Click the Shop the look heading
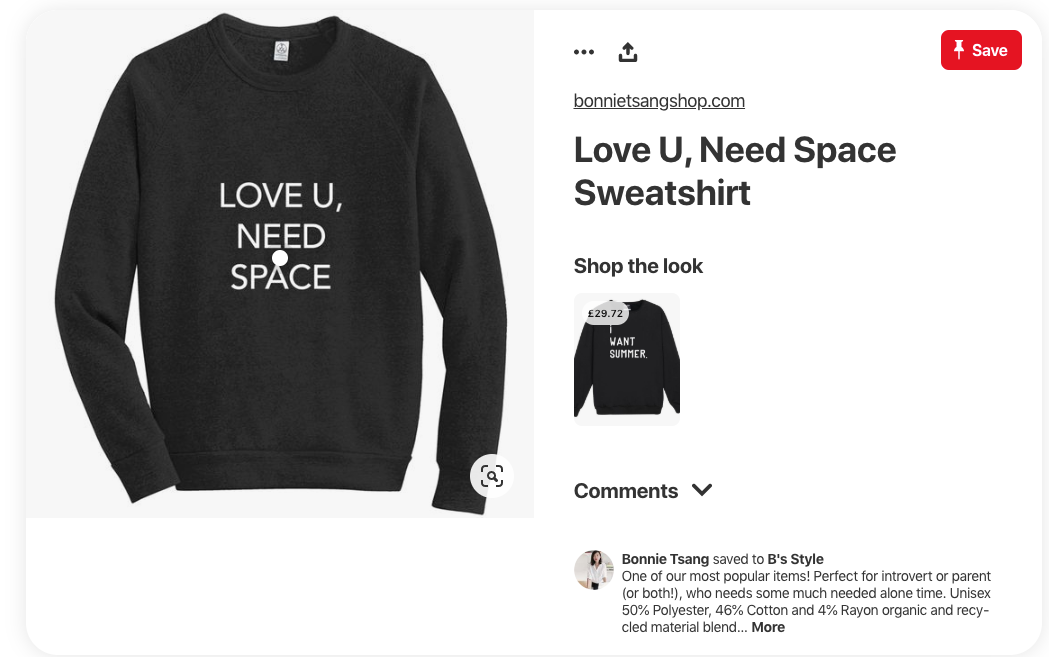The width and height of the screenshot is (1049, 657). coord(638,266)
